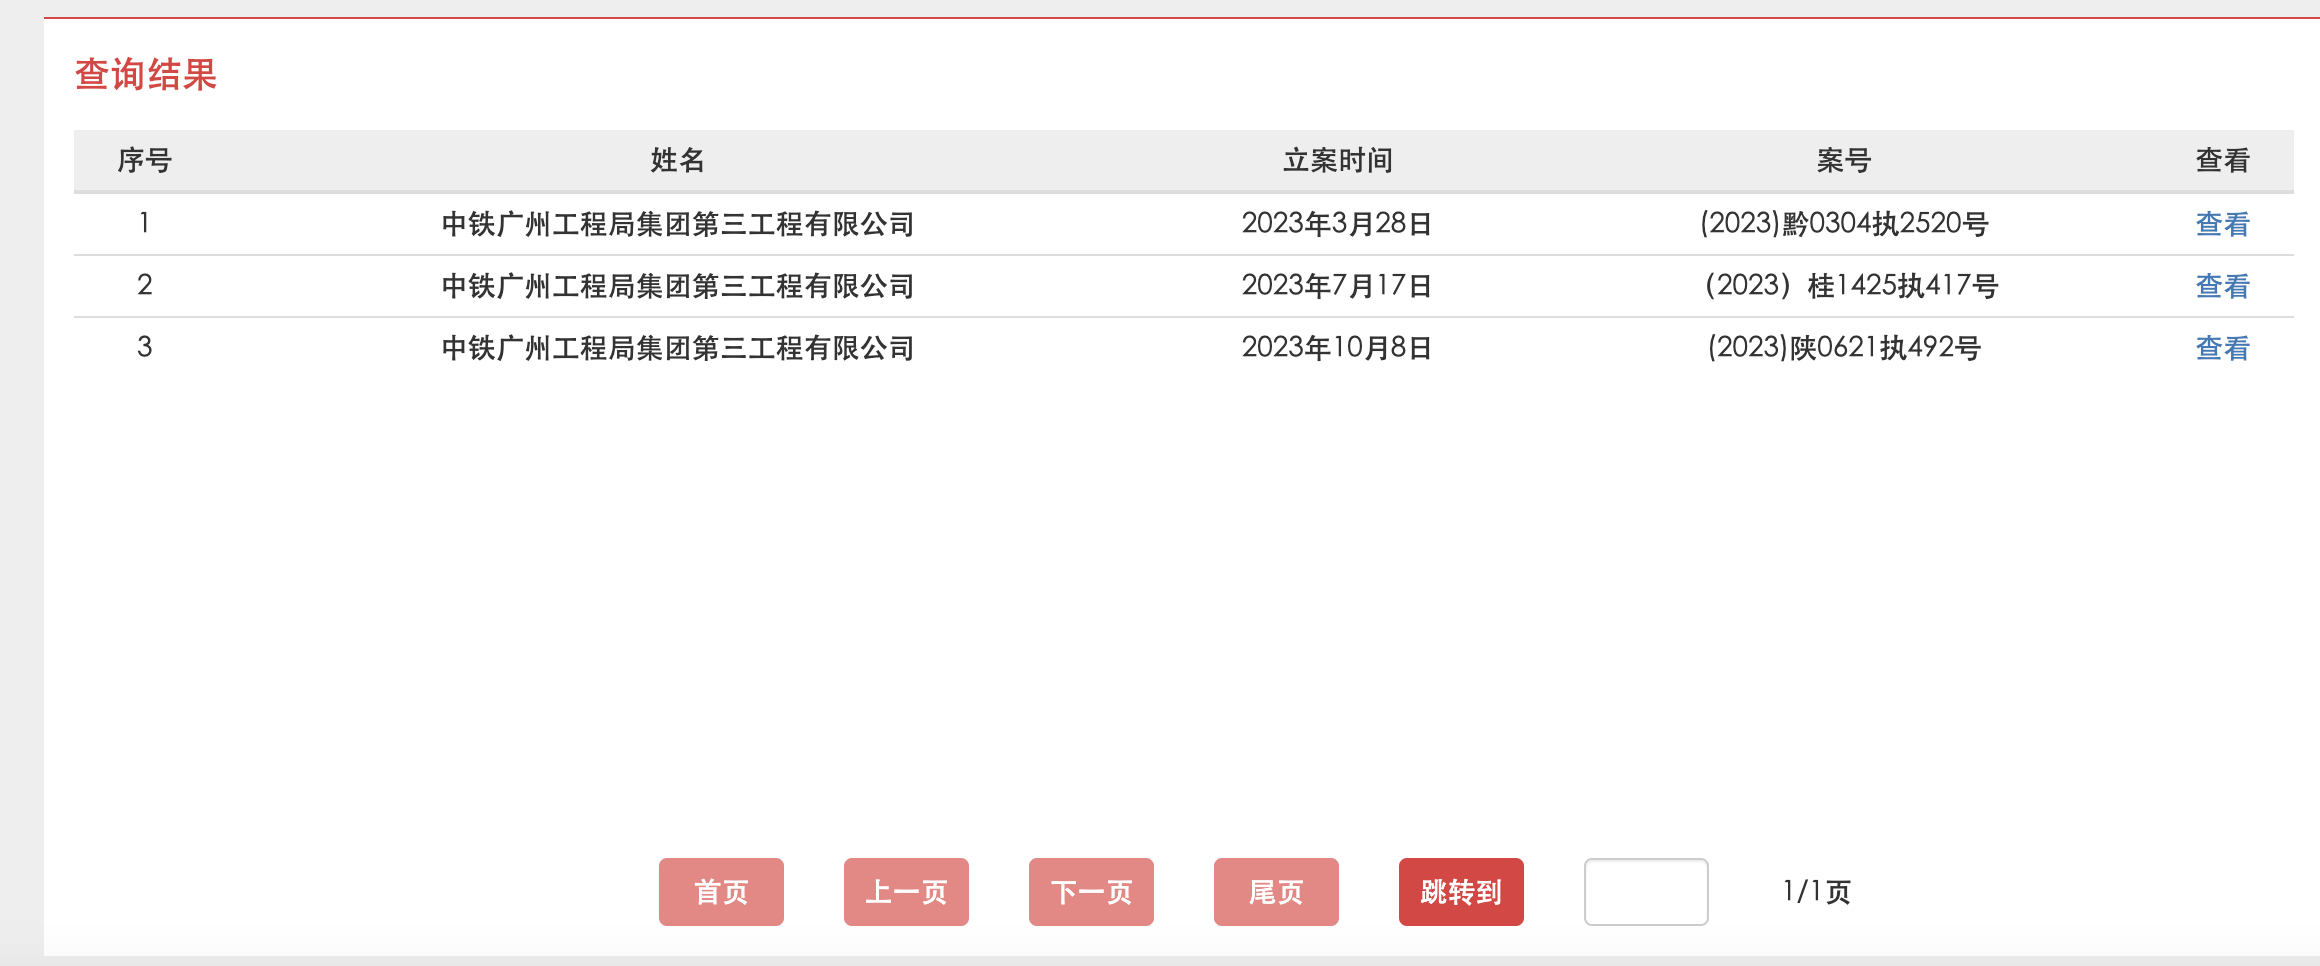
Task: Select the company name in row 2
Action: point(678,286)
